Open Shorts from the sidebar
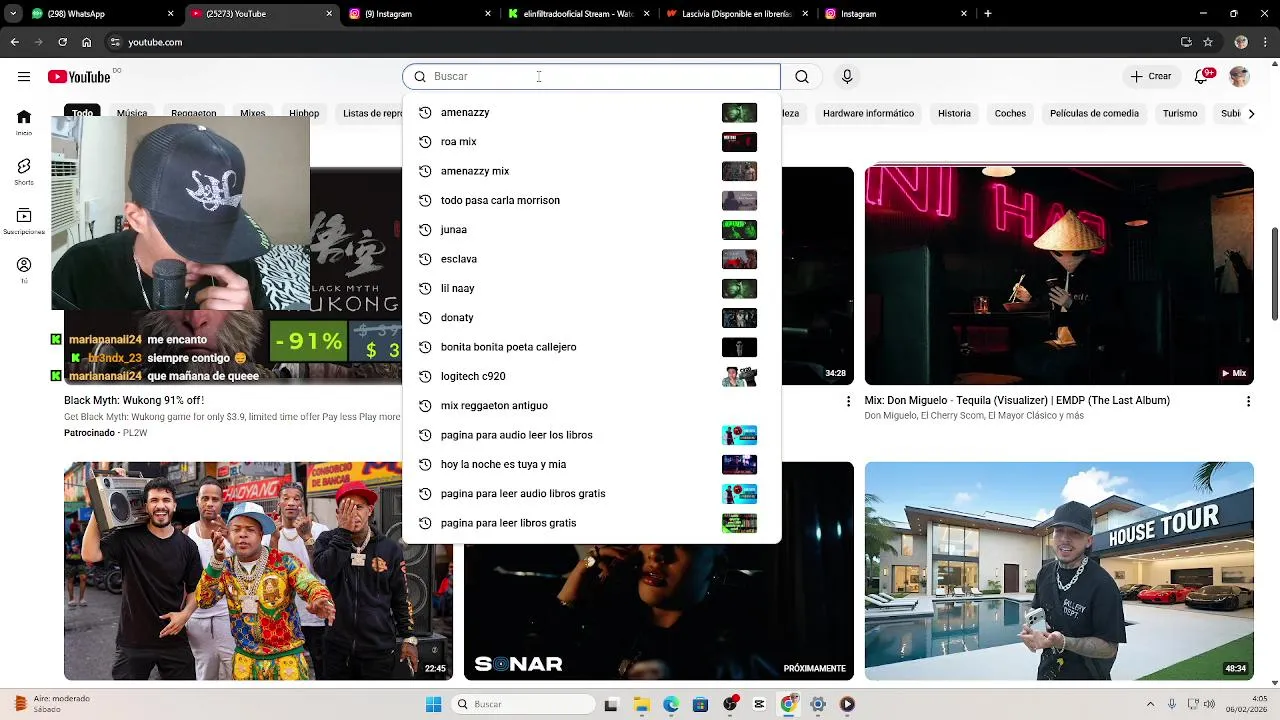1280x720 pixels. pyautogui.click(x=24, y=171)
